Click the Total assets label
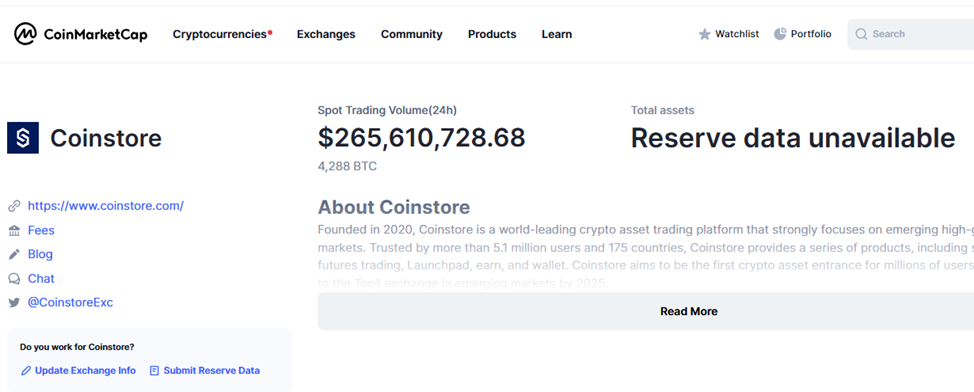974x392 pixels. pos(663,111)
